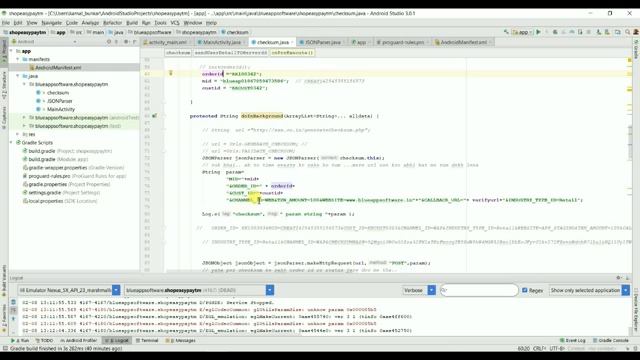
Task: Open the Terminal tool window
Action: (147, 340)
